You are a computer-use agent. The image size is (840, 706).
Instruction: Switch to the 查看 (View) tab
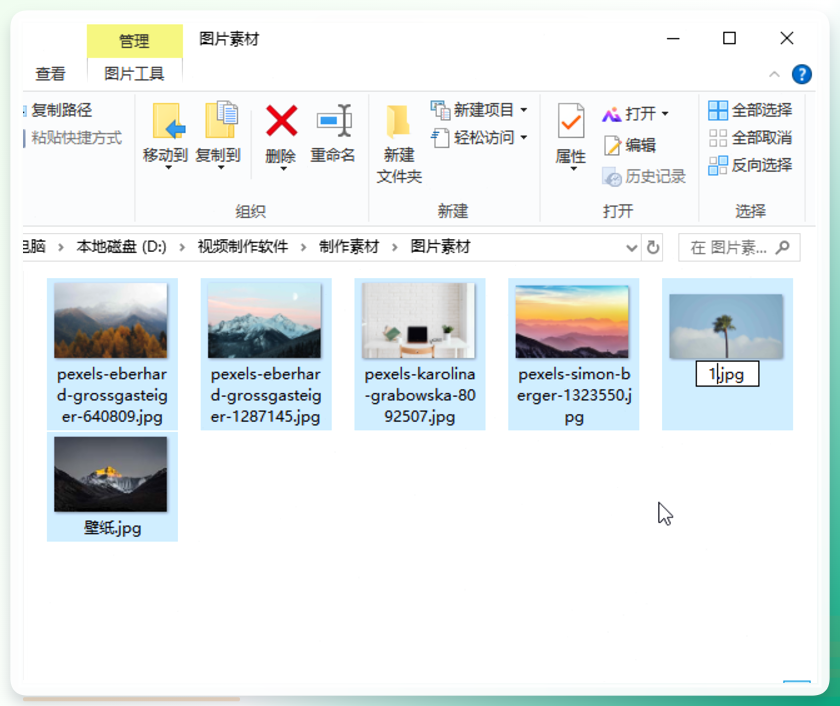(50, 73)
